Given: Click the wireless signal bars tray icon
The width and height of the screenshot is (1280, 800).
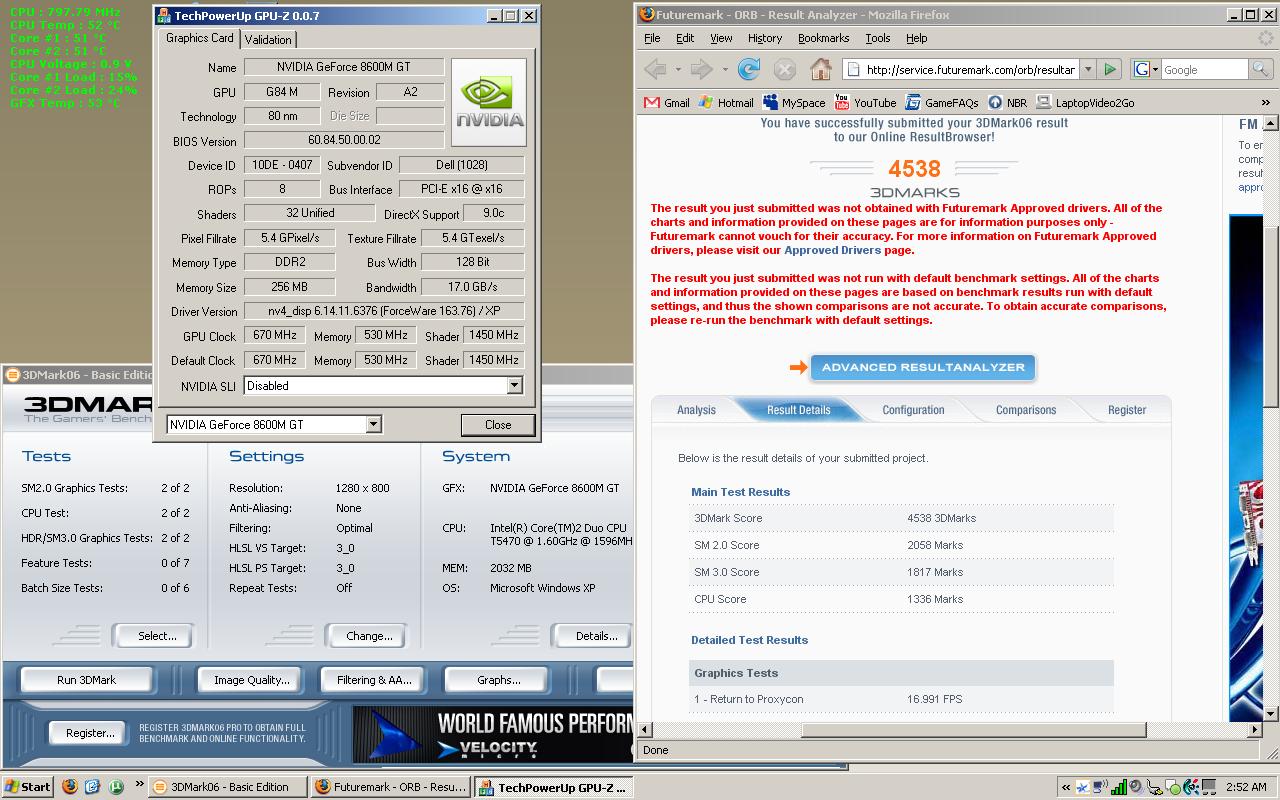Looking at the screenshot, I should click(1120, 787).
